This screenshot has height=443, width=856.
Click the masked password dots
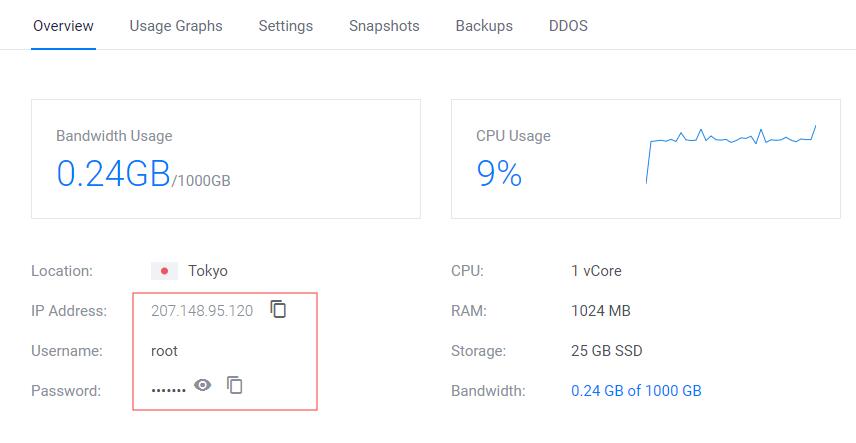[x=168, y=390]
